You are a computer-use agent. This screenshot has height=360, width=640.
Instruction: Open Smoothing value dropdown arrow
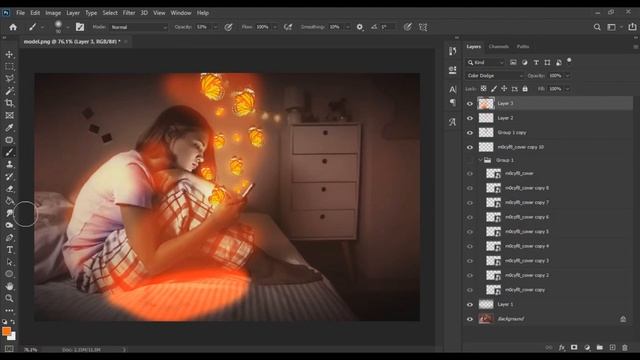[348, 27]
